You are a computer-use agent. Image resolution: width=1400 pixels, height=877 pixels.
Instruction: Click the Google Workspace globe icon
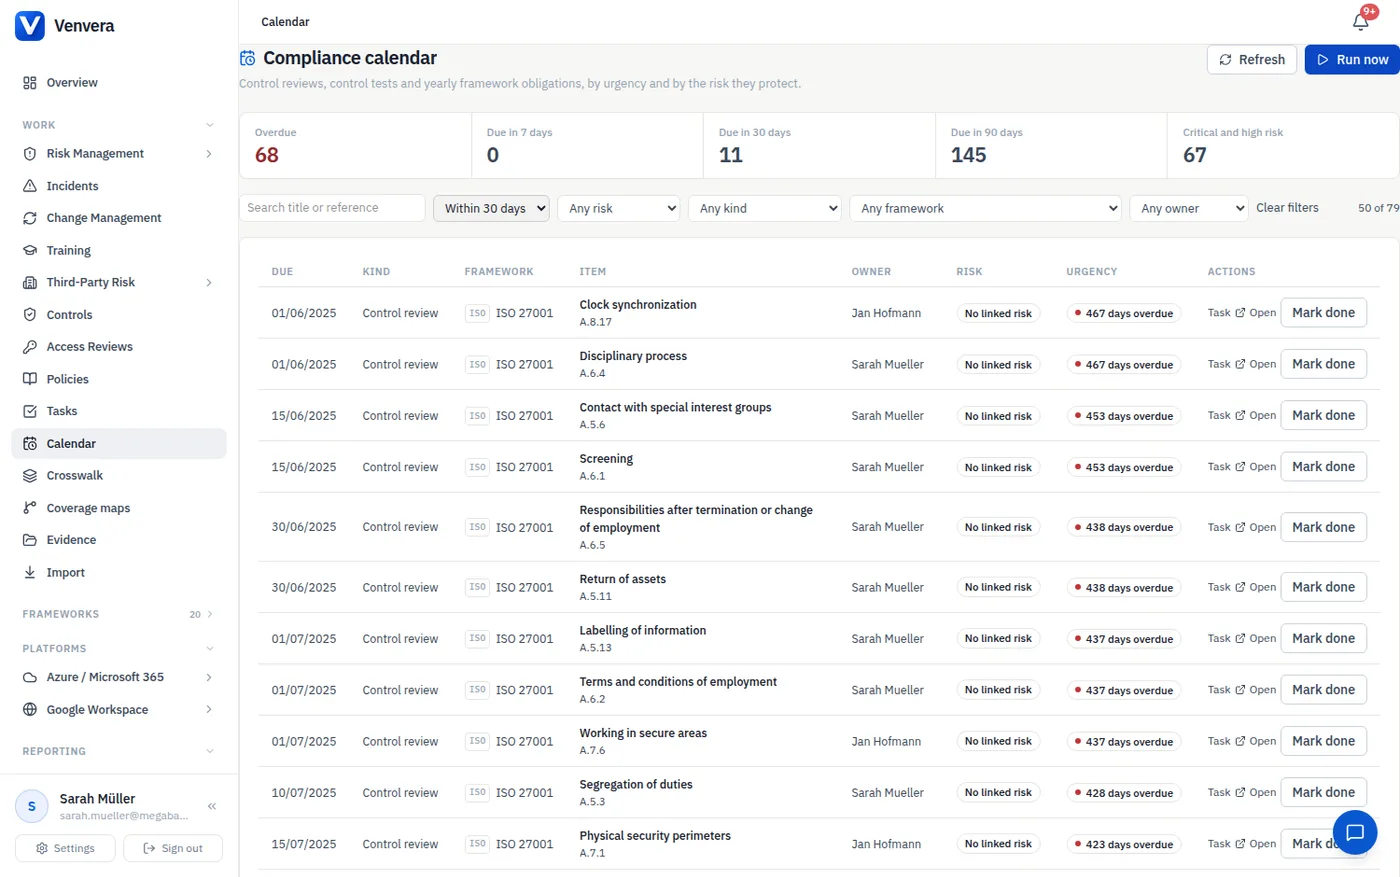coord(30,710)
